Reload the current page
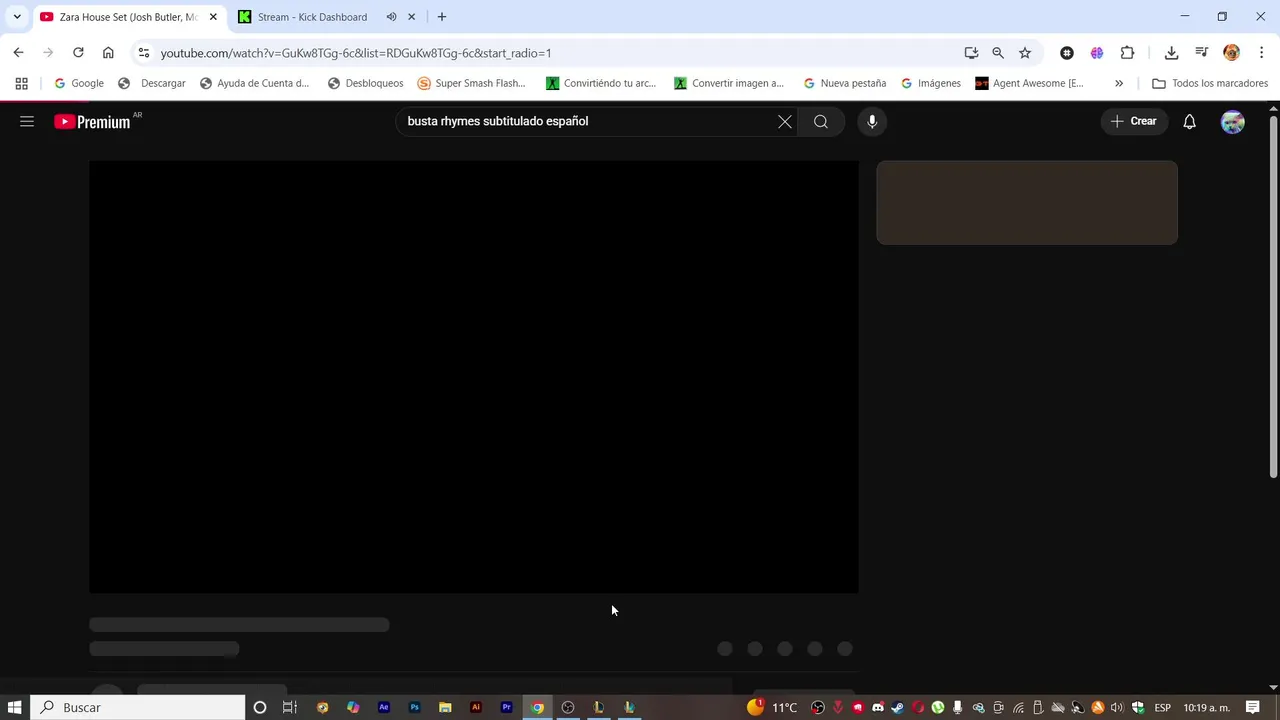The height and width of the screenshot is (720, 1280). click(78, 53)
